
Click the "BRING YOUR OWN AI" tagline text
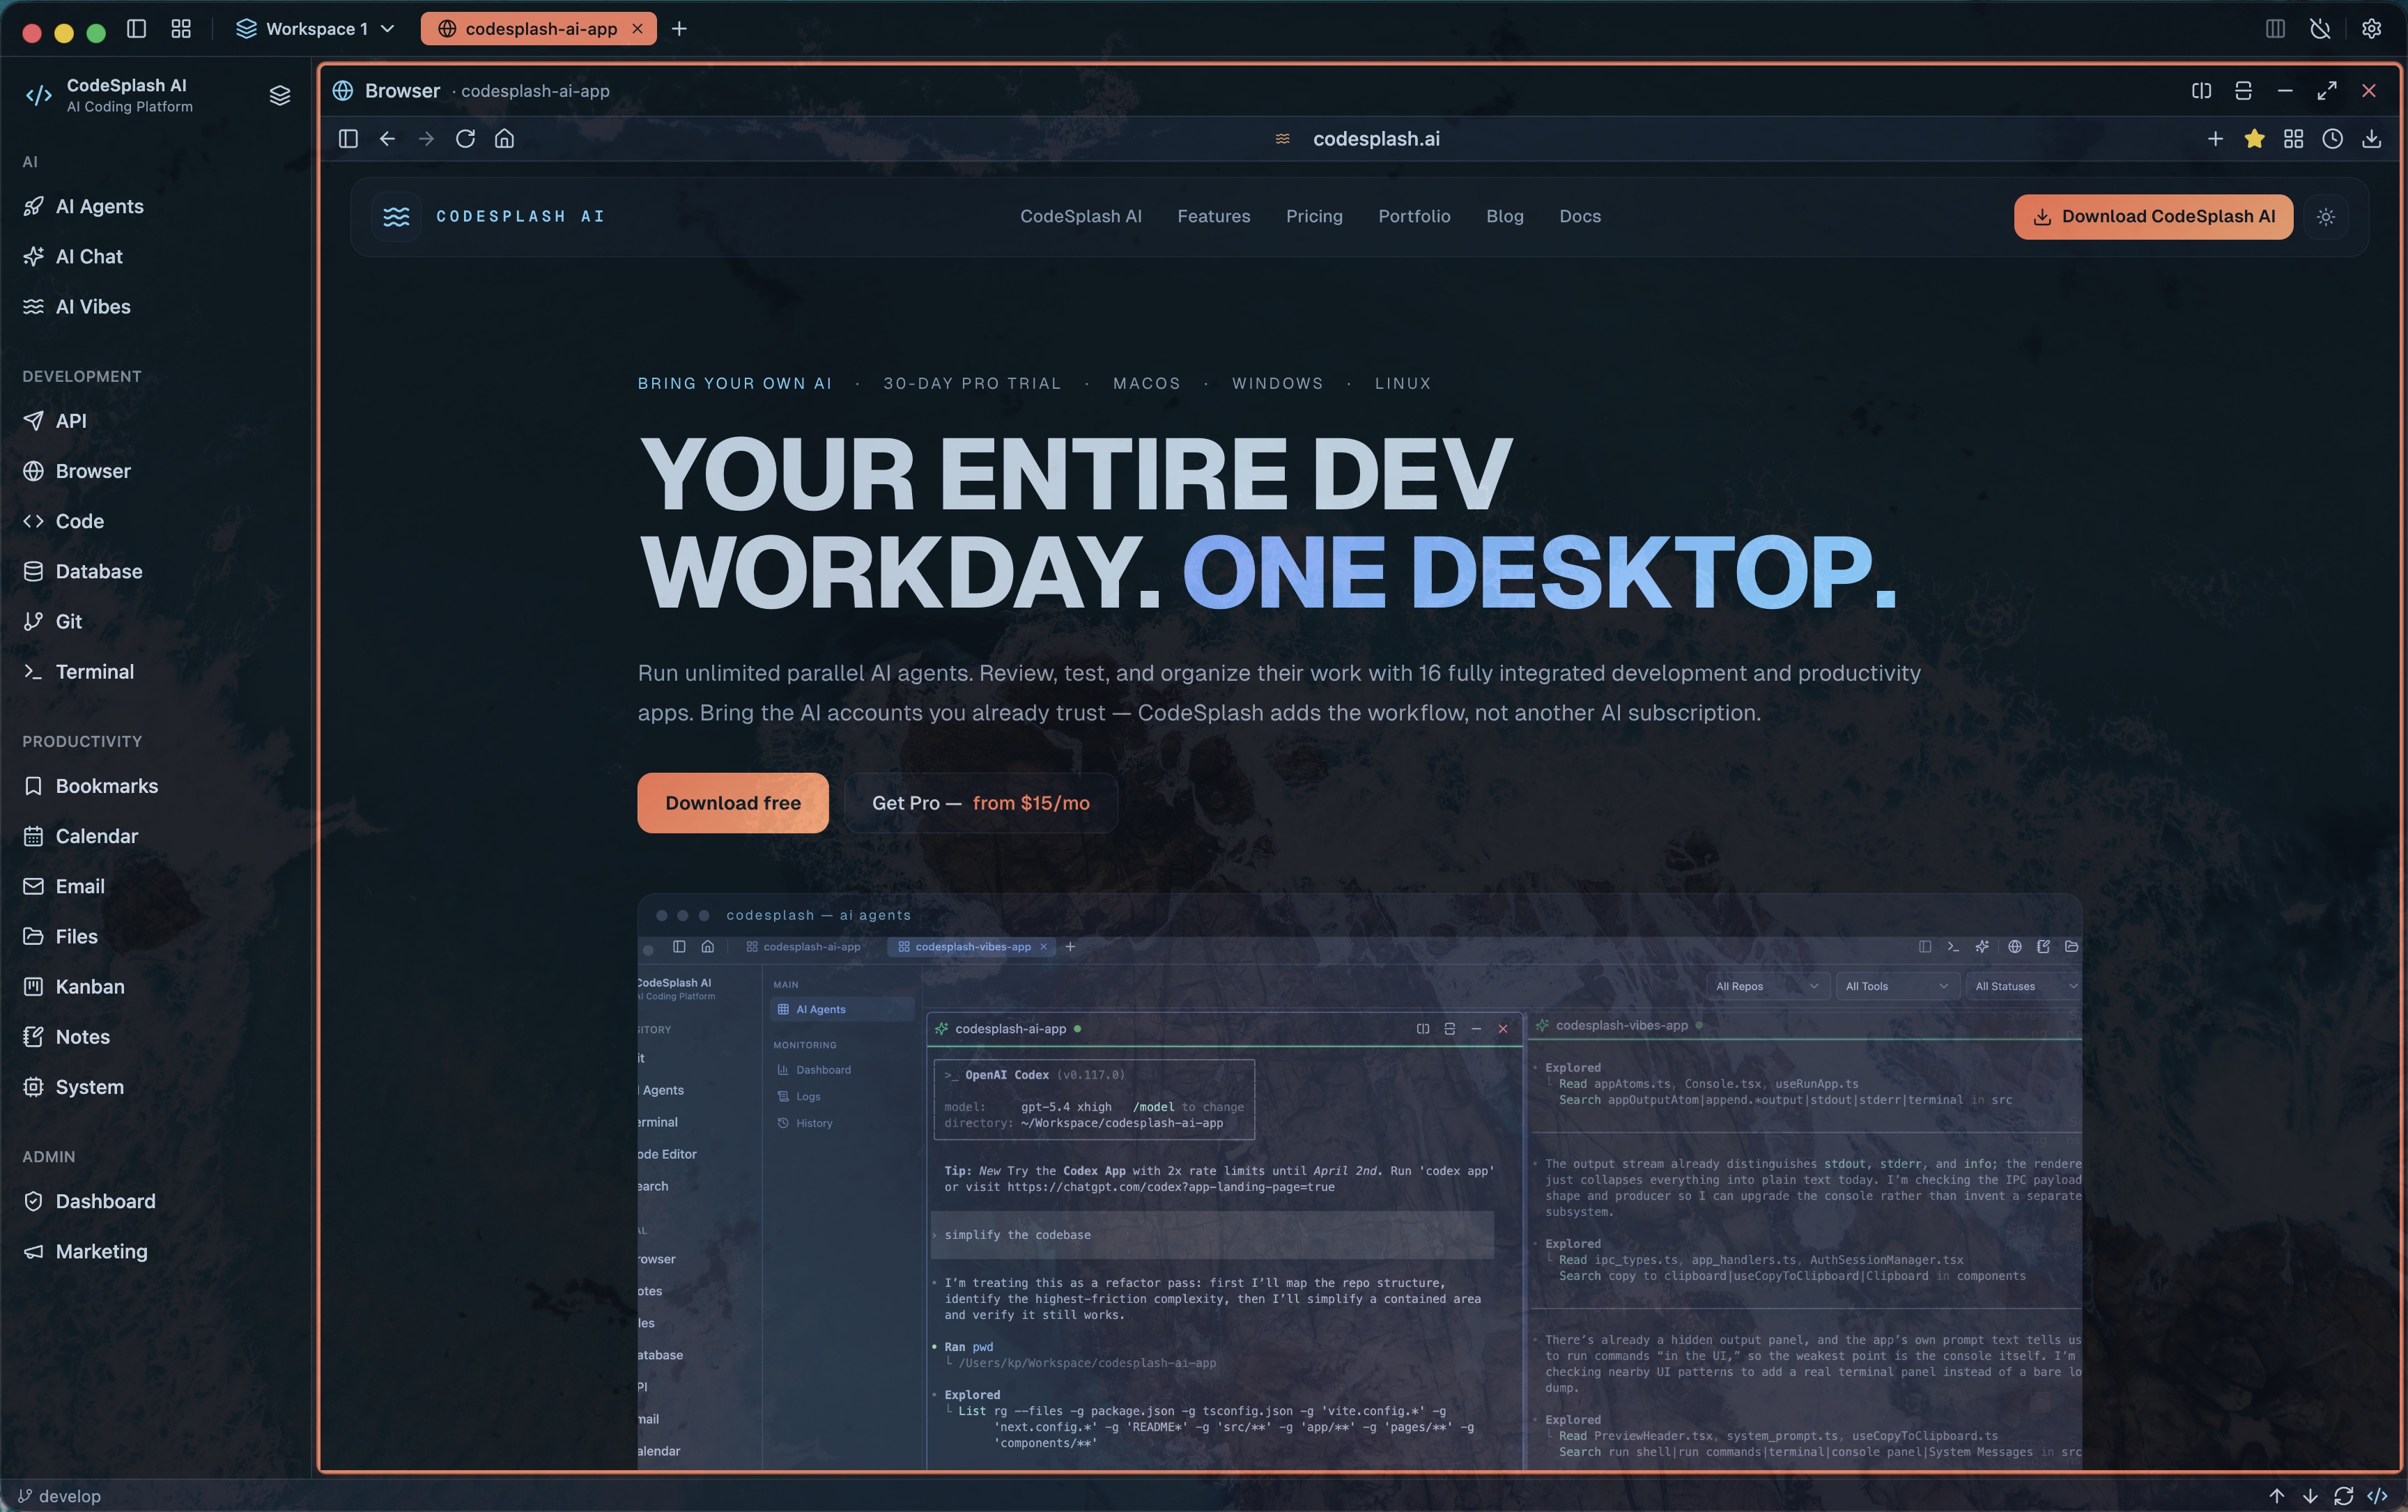(735, 383)
